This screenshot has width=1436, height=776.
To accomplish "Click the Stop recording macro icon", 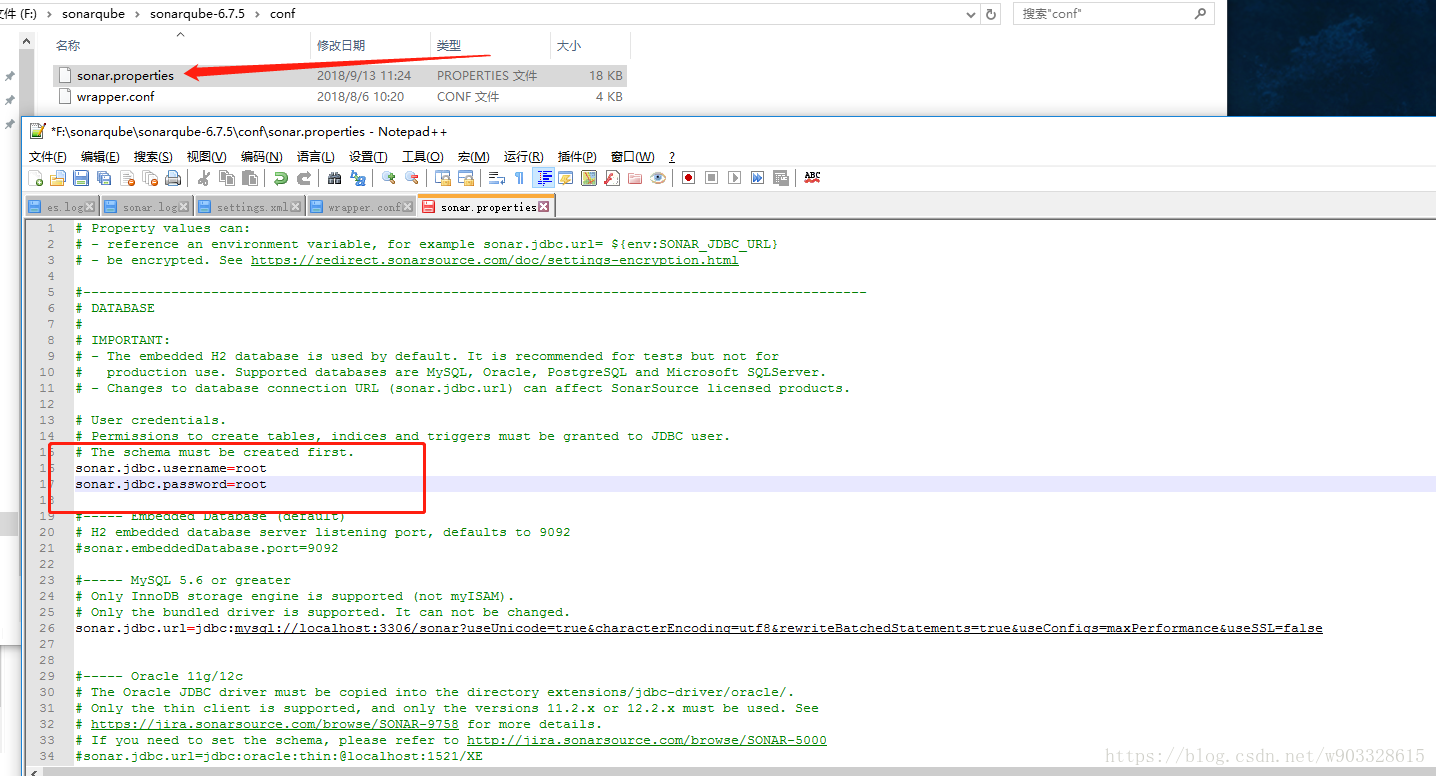I will click(711, 178).
